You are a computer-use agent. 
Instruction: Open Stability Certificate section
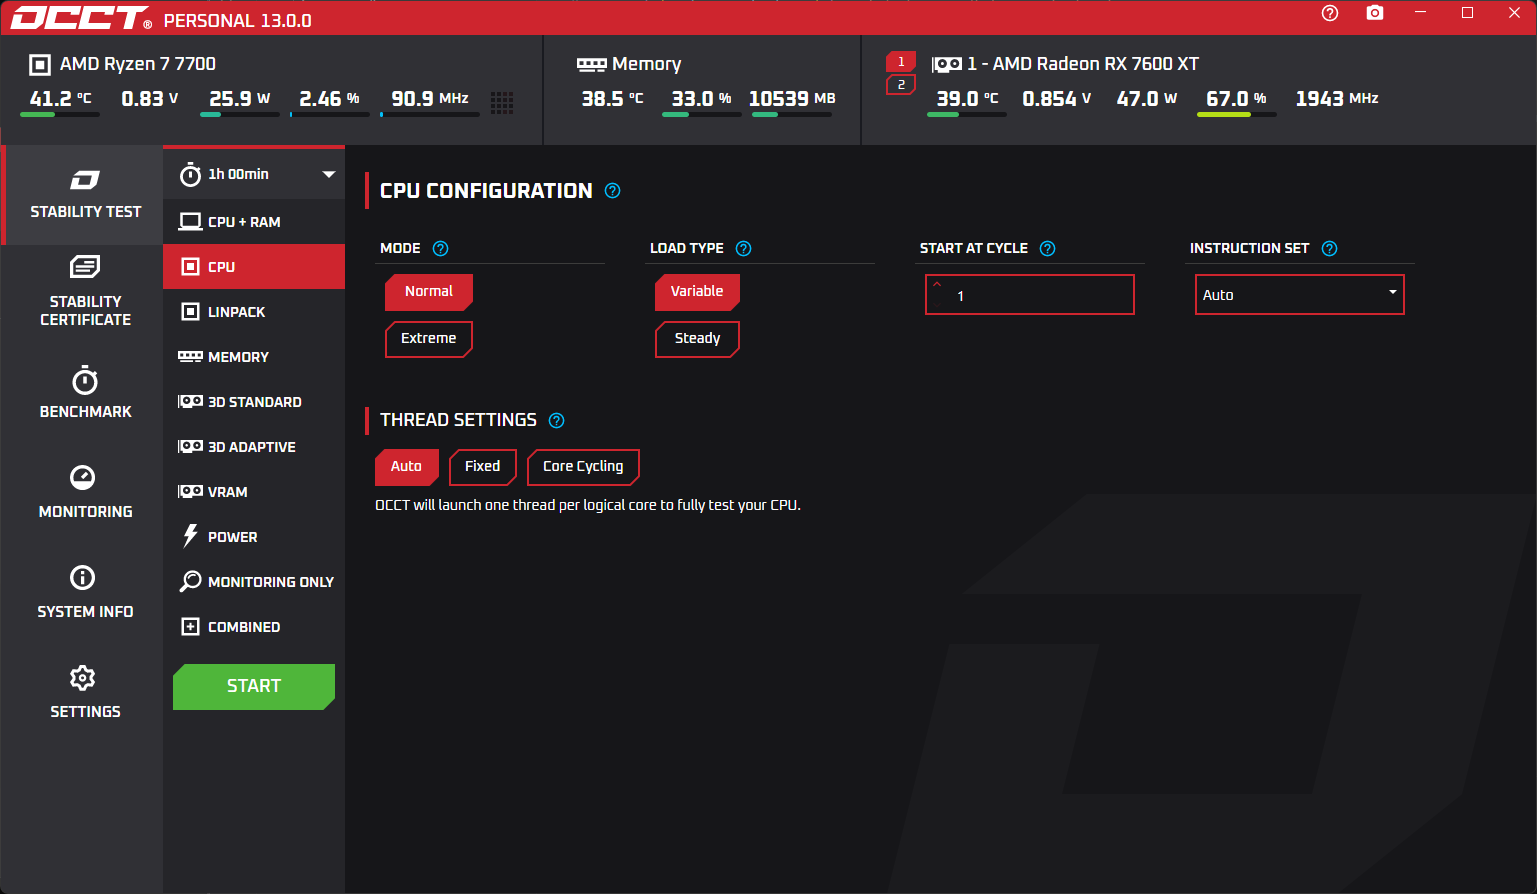point(85,291)
